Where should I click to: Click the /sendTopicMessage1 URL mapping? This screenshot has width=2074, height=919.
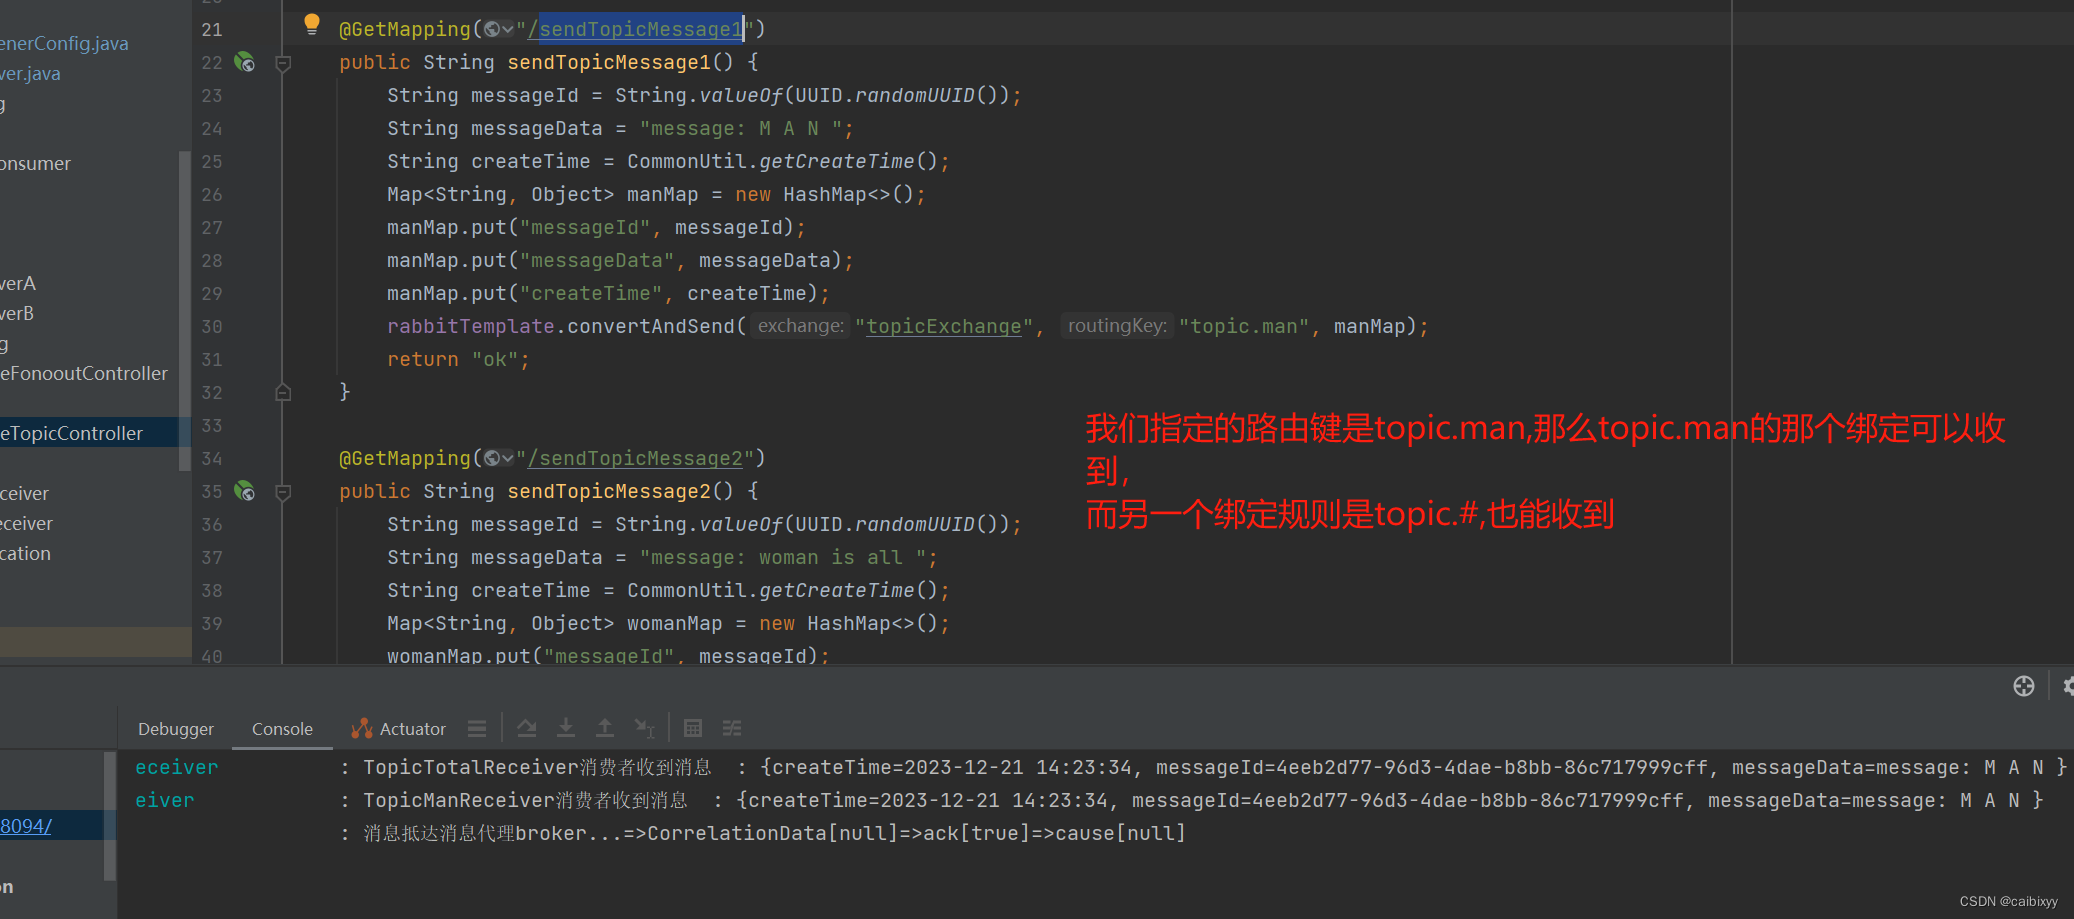[x=636, y=29]
